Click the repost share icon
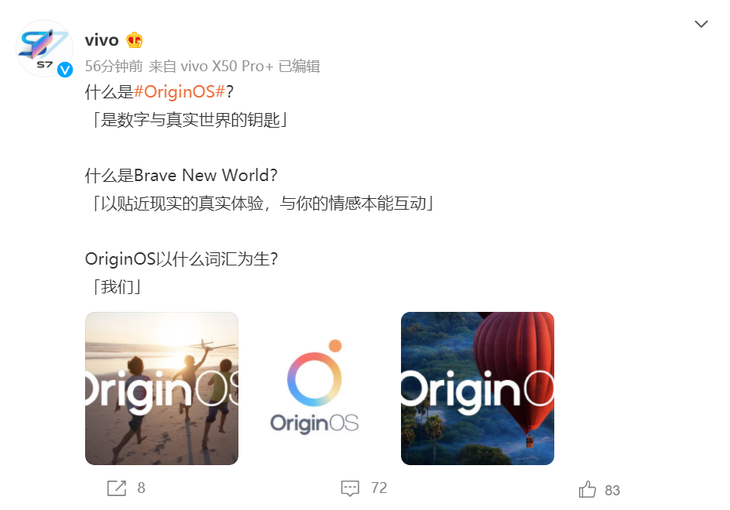This screenshot has height=510, width=730. pyautogui.click(x=116, y=488)
